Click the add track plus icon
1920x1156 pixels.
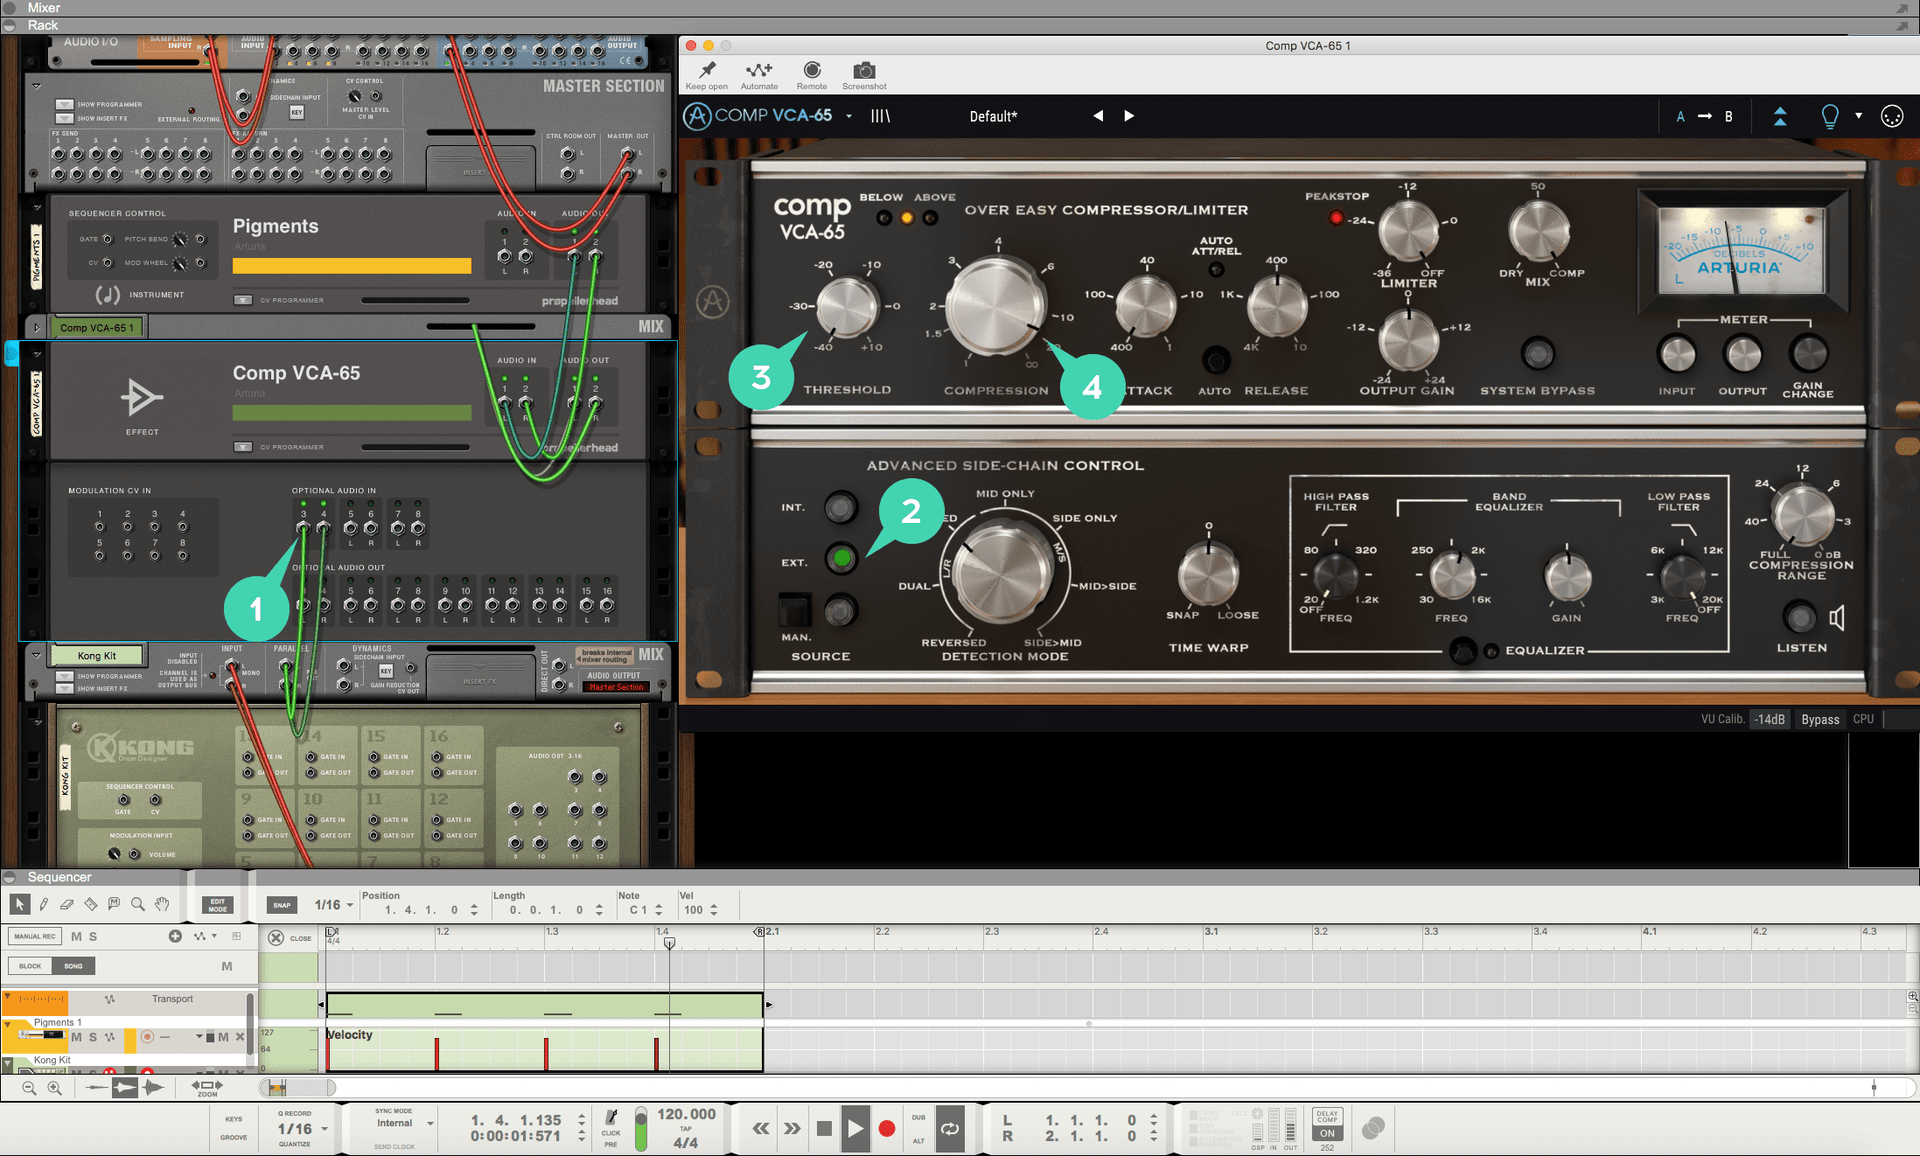pyautogui.click(x=175, y=936)
